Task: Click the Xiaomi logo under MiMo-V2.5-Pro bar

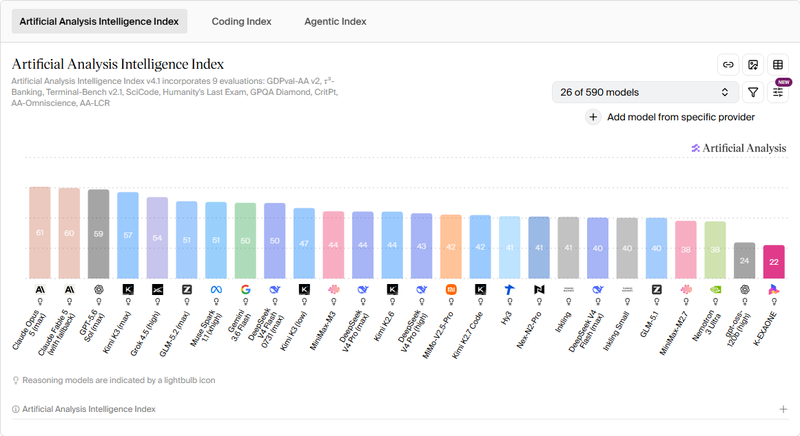Action: coord(451,290)
